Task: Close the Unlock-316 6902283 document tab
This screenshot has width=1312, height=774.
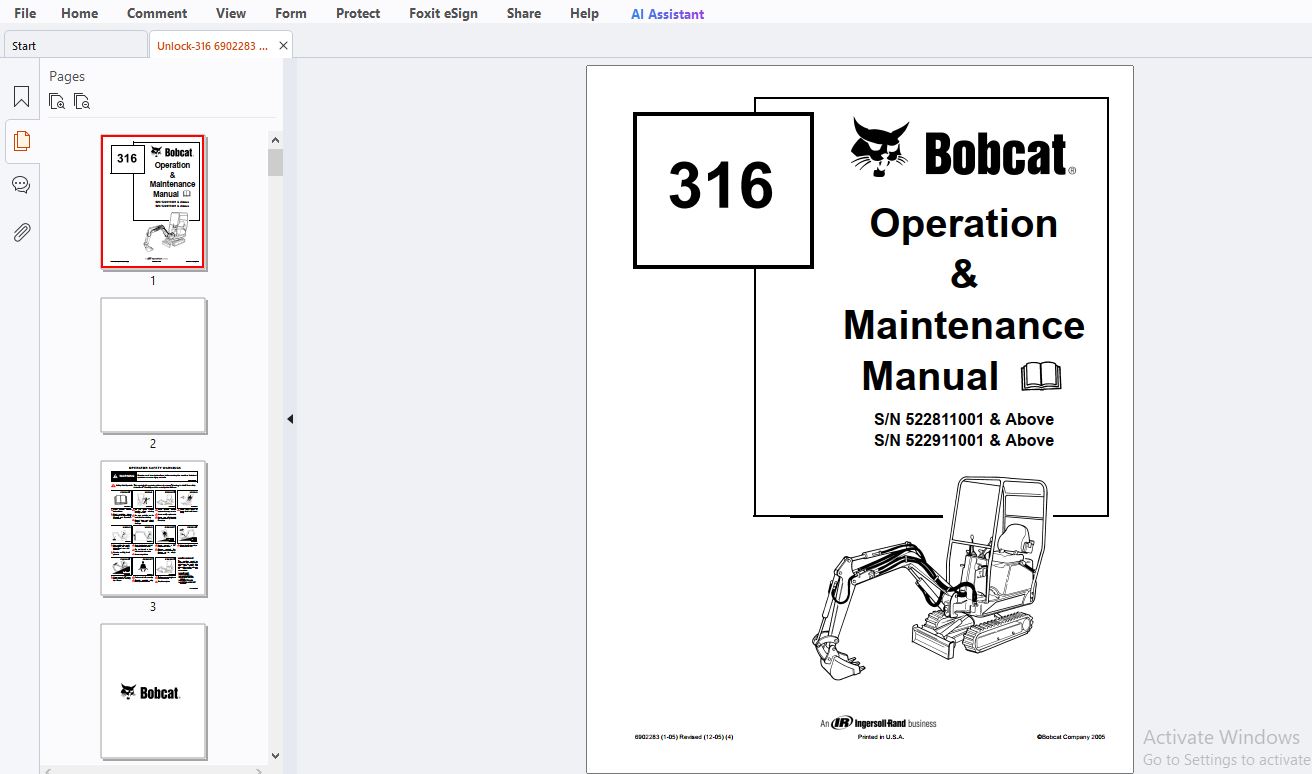Action: (283, 46)
